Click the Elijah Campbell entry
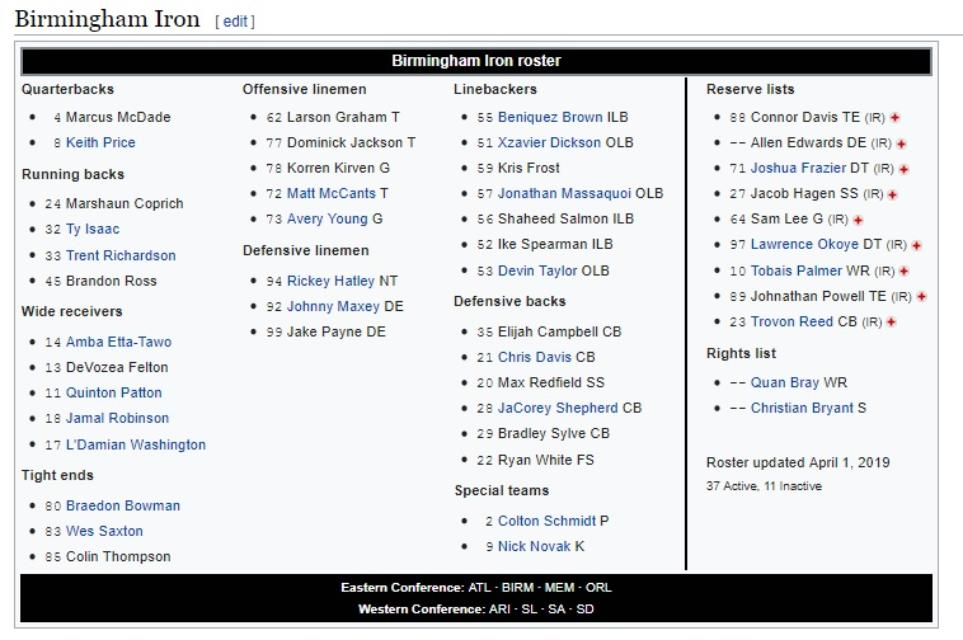 548,332
